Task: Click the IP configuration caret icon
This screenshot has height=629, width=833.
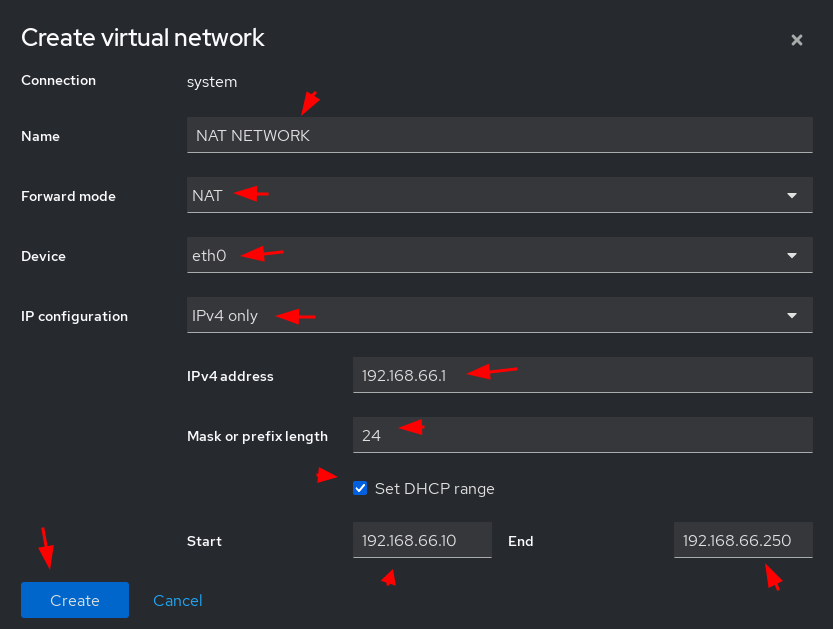Action: tap(792, 316)
